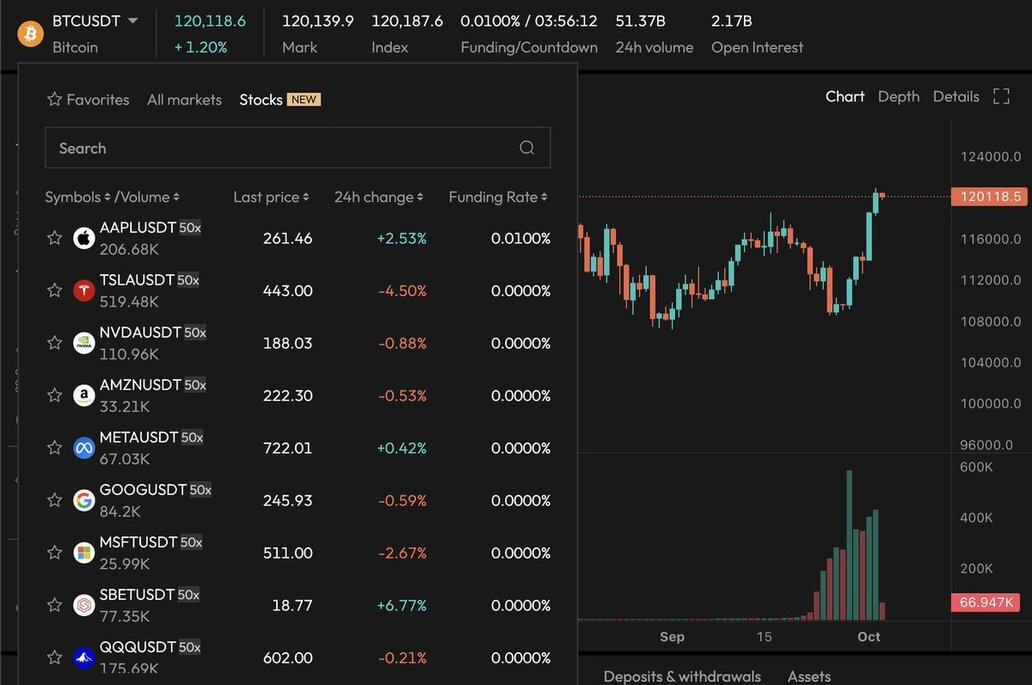Star NVDAUSDT as a favorite
The image size is (1032, 685).
point(55,343)
